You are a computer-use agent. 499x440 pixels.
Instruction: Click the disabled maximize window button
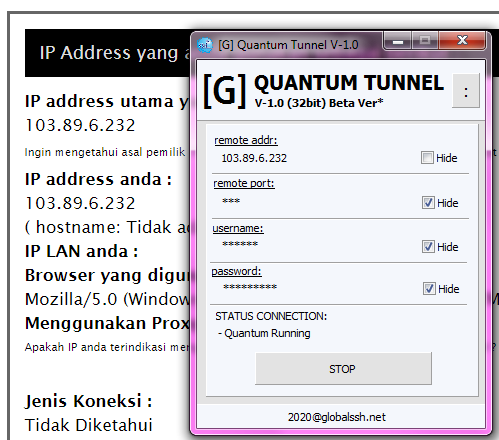pyautogui.click(x=425, y=41)
